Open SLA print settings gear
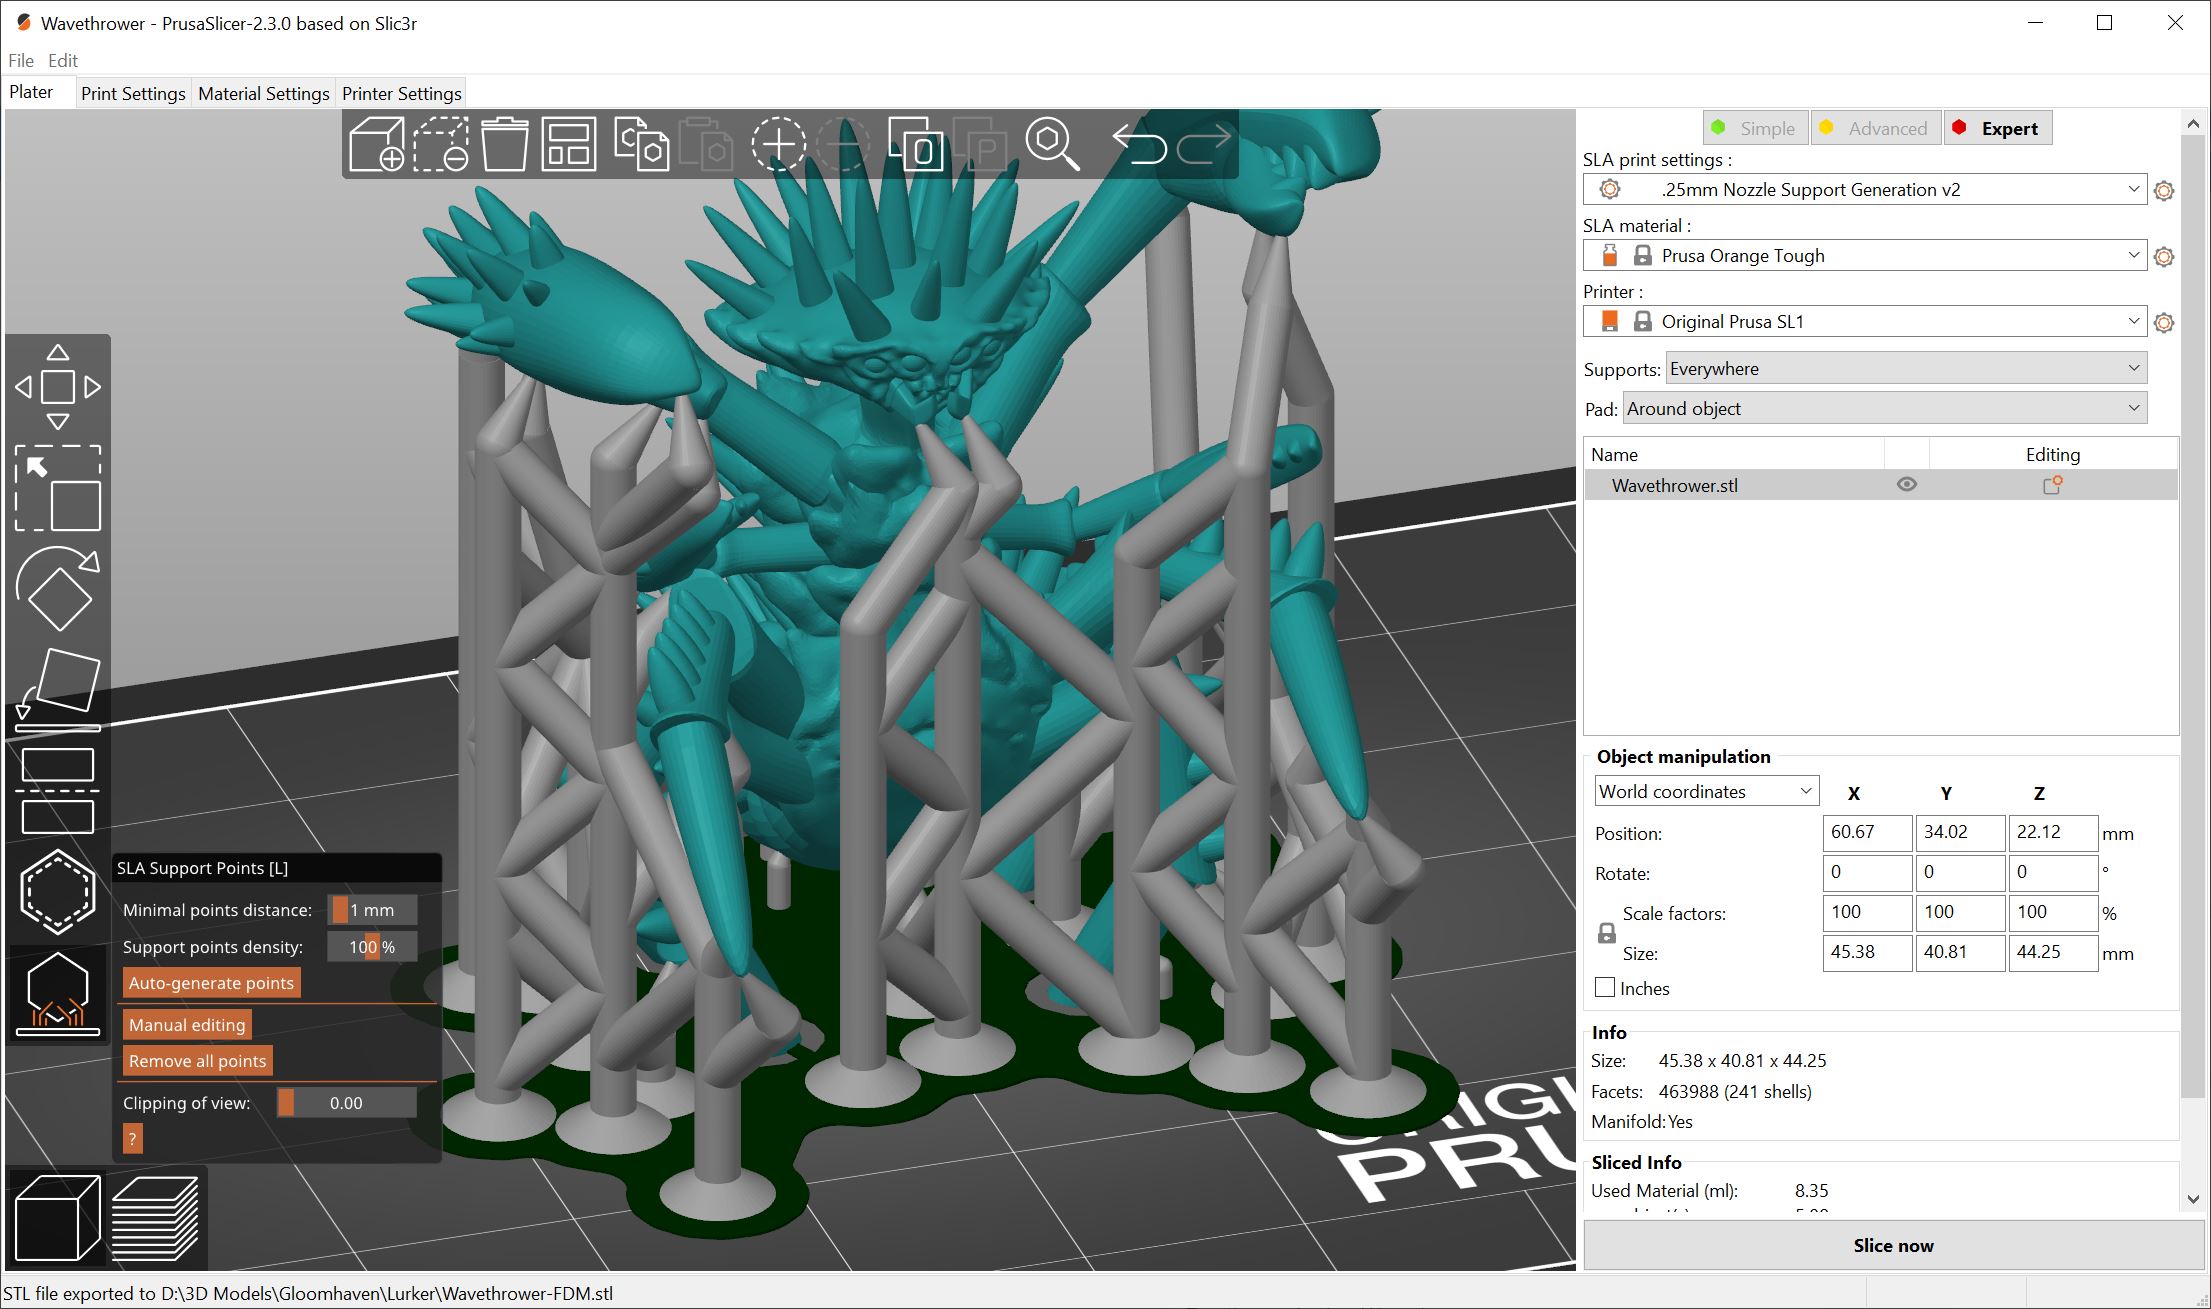This screenshot has width=2211, height=1309. (x=2164, y=190)
